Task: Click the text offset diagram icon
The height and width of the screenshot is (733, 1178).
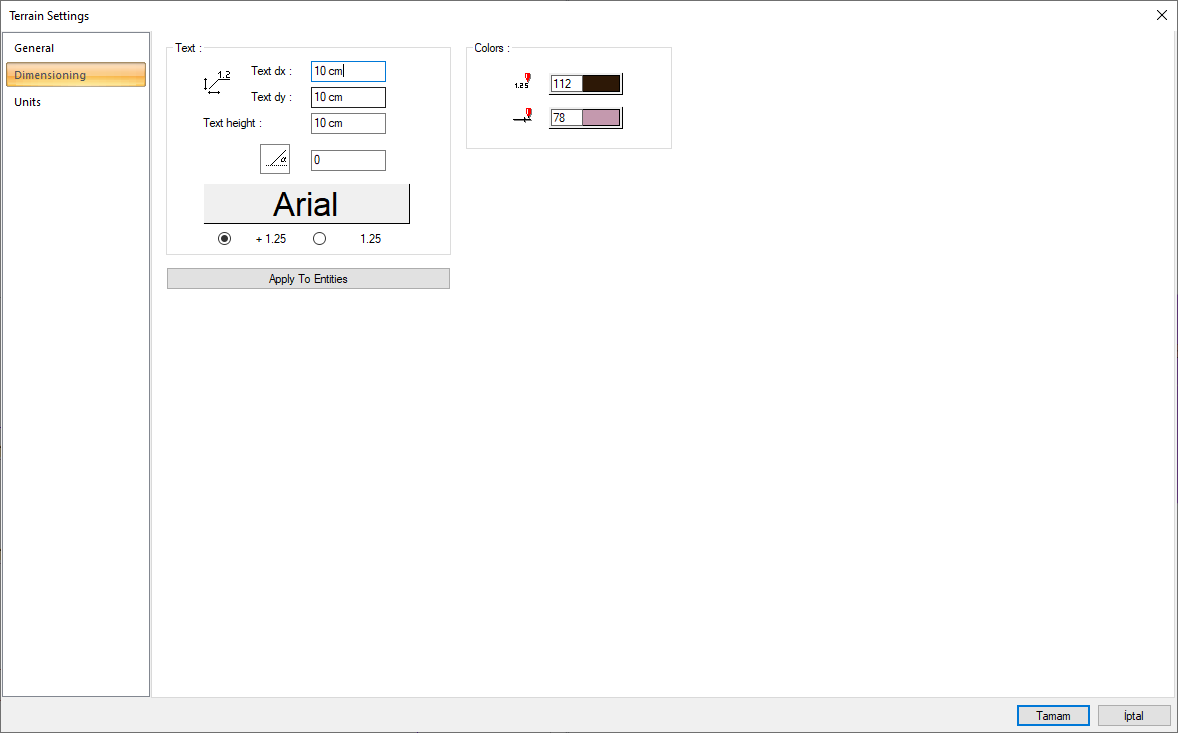Action: tap(217, 83)
